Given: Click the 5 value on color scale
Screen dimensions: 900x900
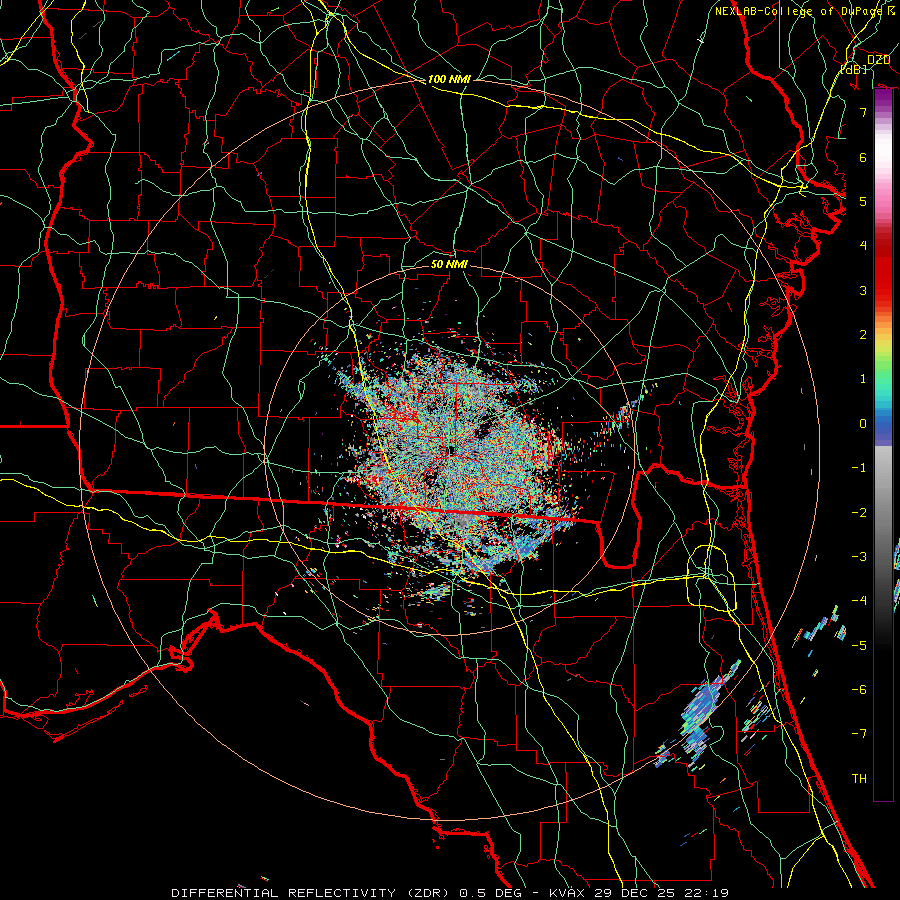Looking at the screenshot, I should [x=863, y=201].
